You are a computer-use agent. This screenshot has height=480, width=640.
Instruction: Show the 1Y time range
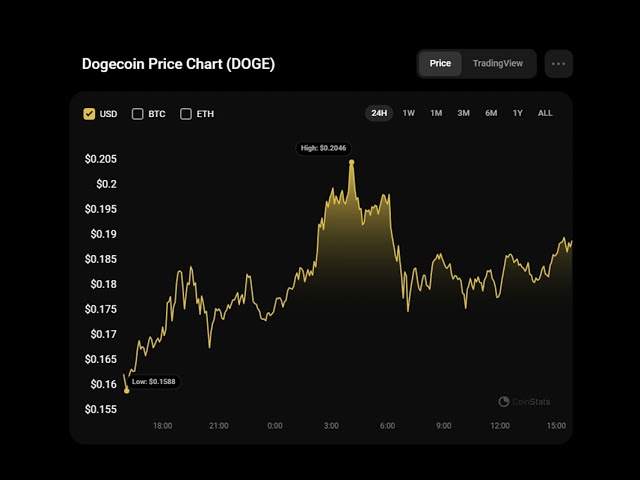point(517,113)
